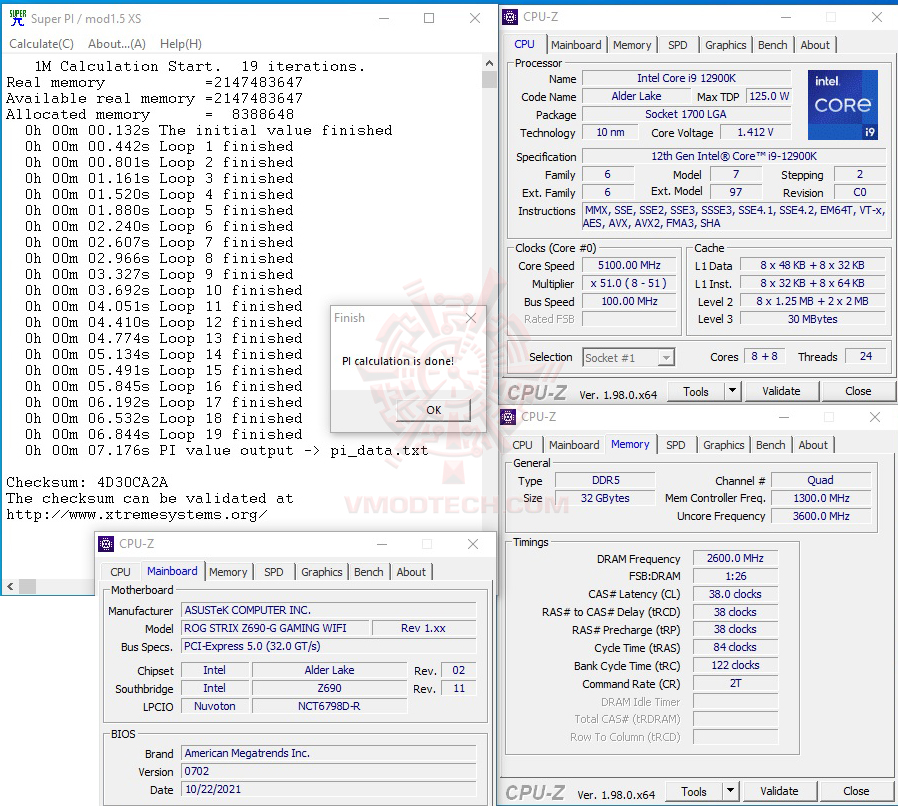Select Mainboard tab in memory CPU-Z window

(574, 445)
